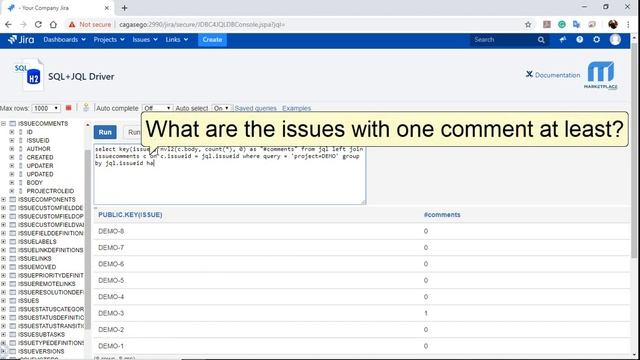Click the clear broom icon in toolbar
The height and width of the screenshot is (360, 640).
(86, 108)
